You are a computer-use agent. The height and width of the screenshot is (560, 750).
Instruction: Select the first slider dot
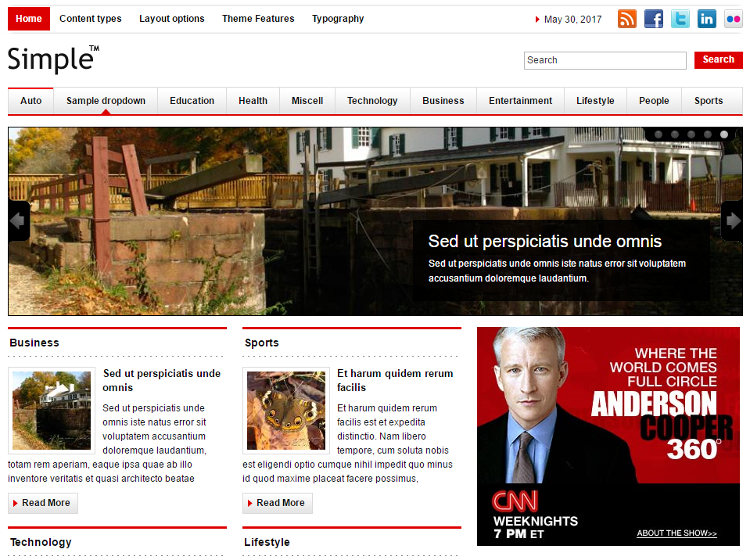click(x=659, y=134)
